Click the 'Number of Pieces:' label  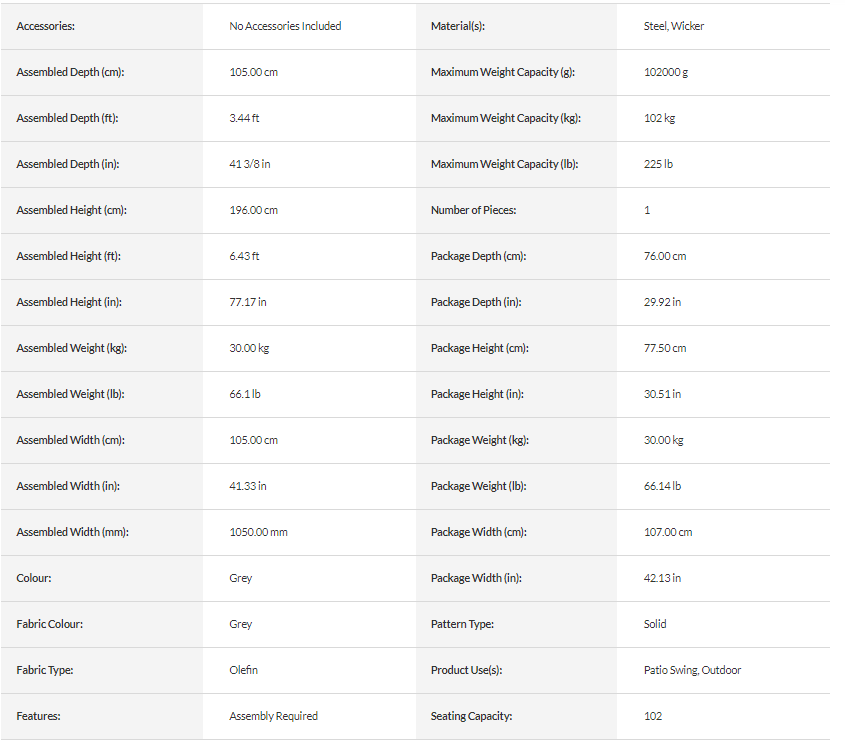pos(473,210)
